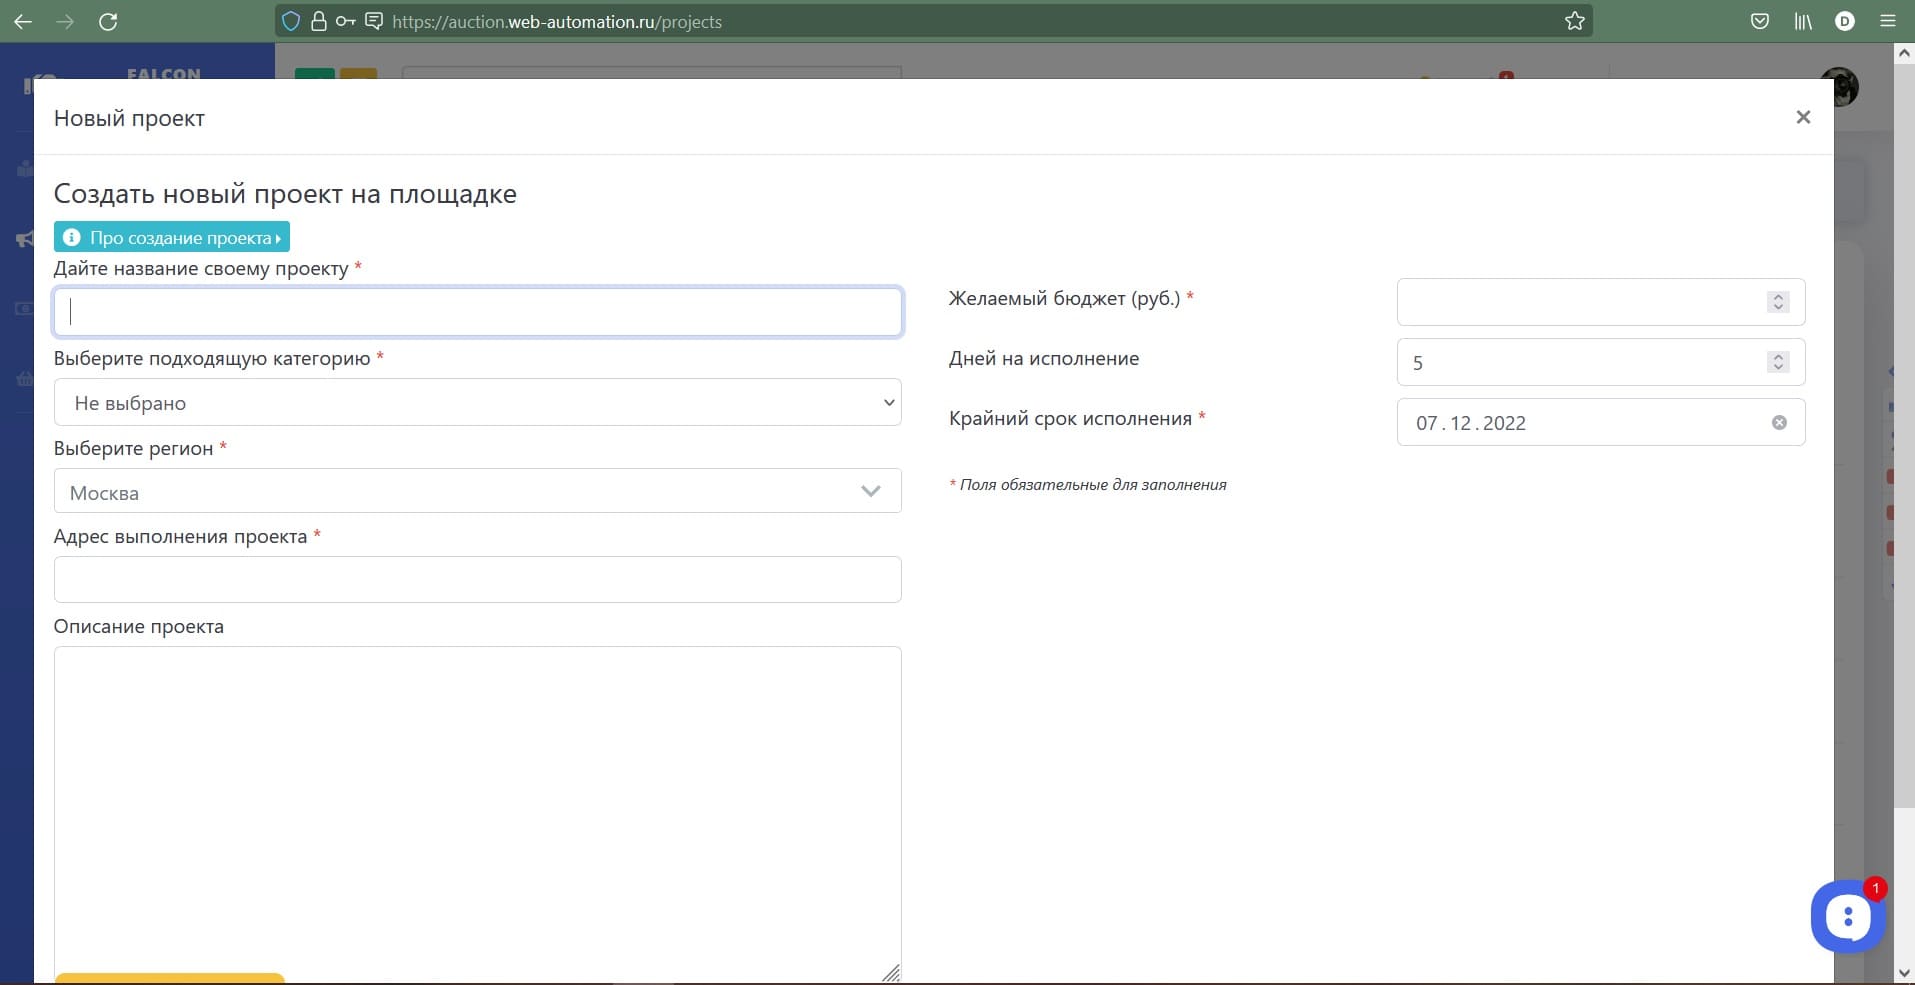Open the category dropdown 'Не выбрано'
The image size is (1915, 985).
tap(477, 403)
